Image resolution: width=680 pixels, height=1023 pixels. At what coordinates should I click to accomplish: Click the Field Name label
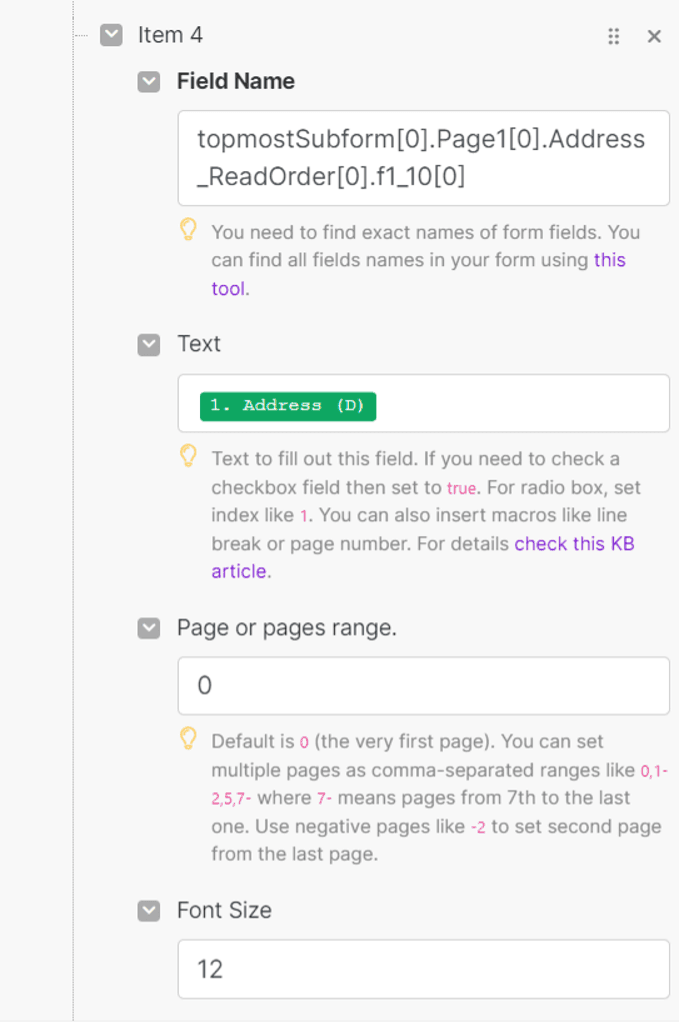coord(236,82)
